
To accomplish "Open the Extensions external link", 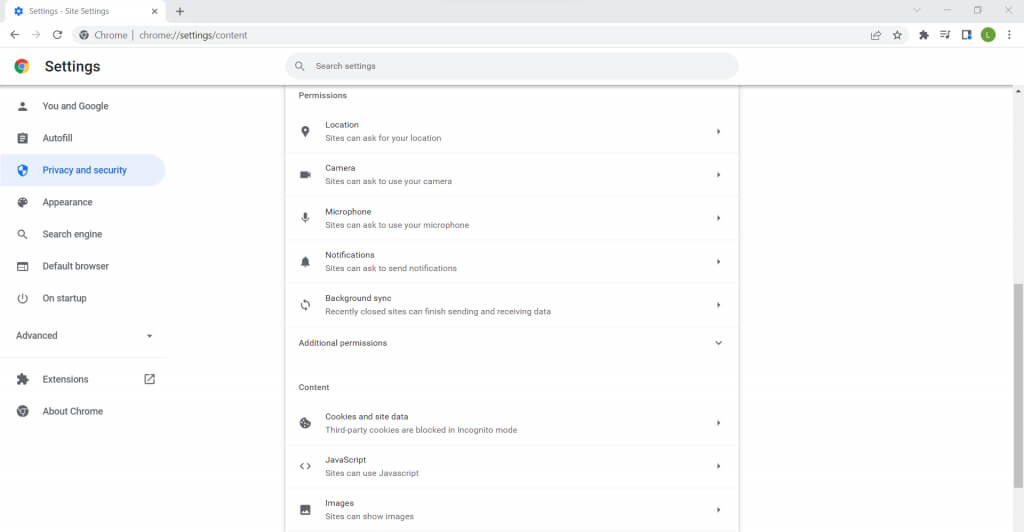I will pos(149,379).
